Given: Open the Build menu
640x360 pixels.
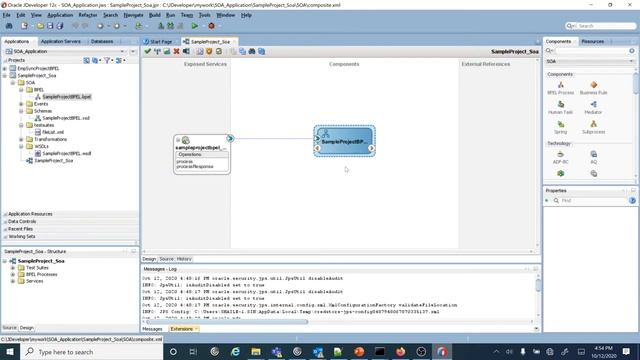Looking at the screenshot, I should 155,15.
